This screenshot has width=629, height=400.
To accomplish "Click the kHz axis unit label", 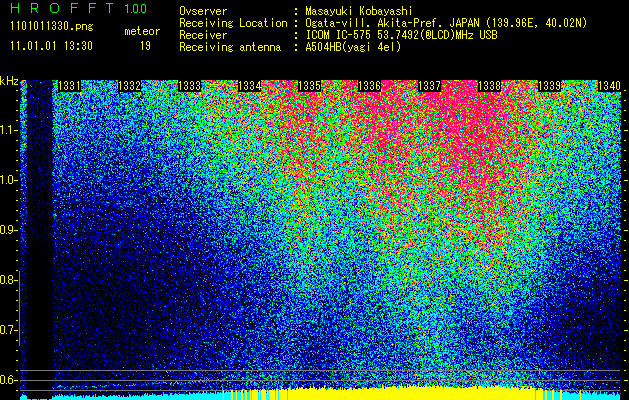I will (x=9, y=81).
